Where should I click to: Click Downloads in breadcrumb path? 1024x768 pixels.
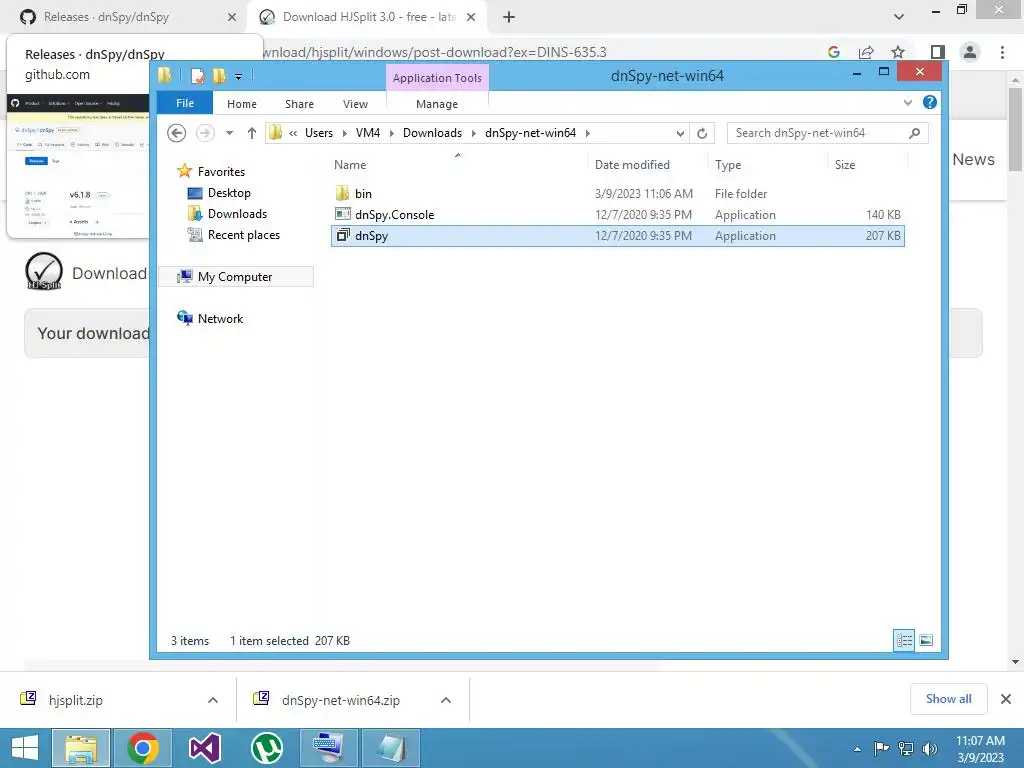pyautogui.click(x=432, y=133)
